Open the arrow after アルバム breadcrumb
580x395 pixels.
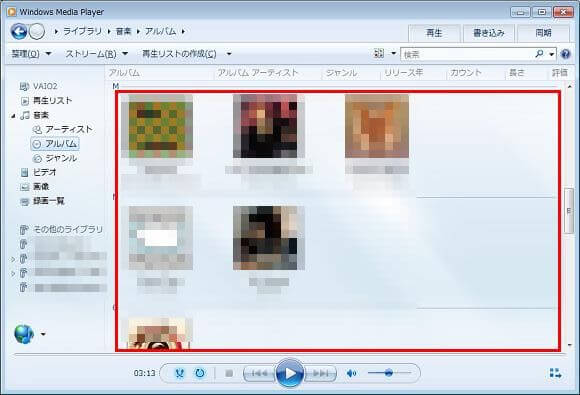[x=183, y=31]
